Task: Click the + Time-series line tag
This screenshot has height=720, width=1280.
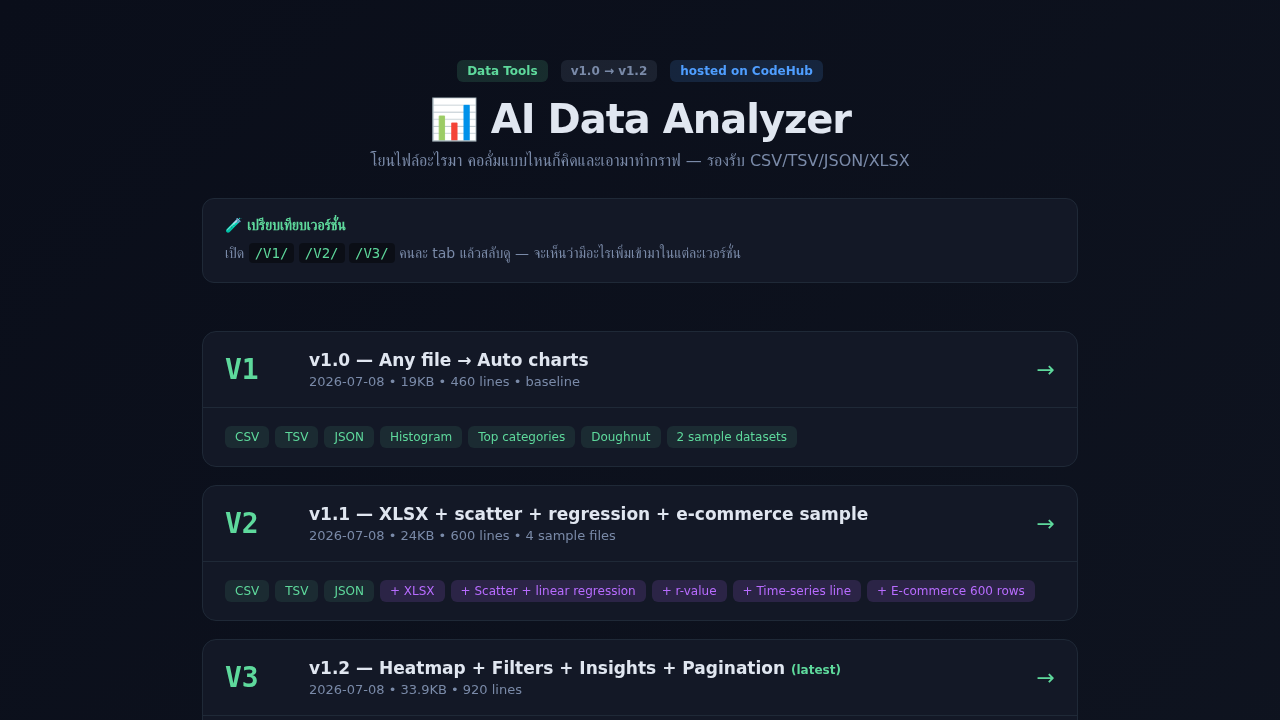Action: click(x=797, y=591)
